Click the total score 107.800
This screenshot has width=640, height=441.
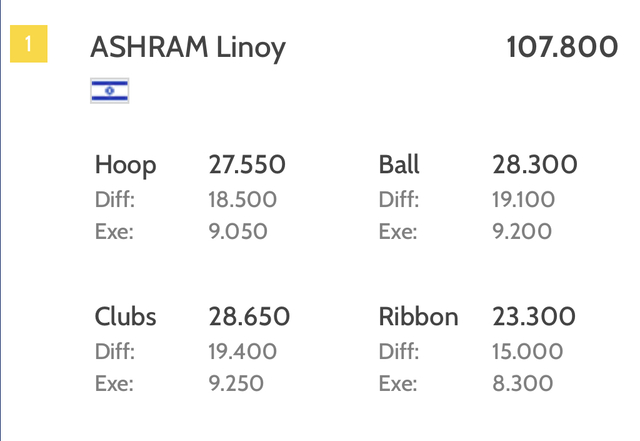tap(562, 47)
